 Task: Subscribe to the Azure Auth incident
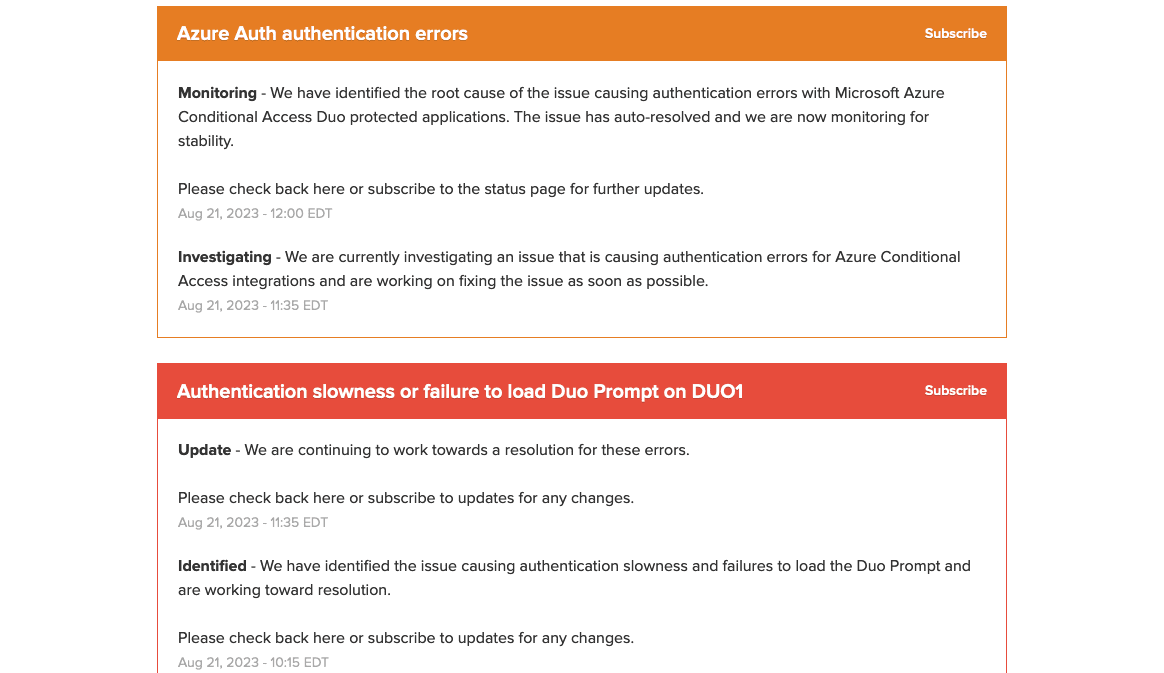pyautogui.click(x=955, y=34)
